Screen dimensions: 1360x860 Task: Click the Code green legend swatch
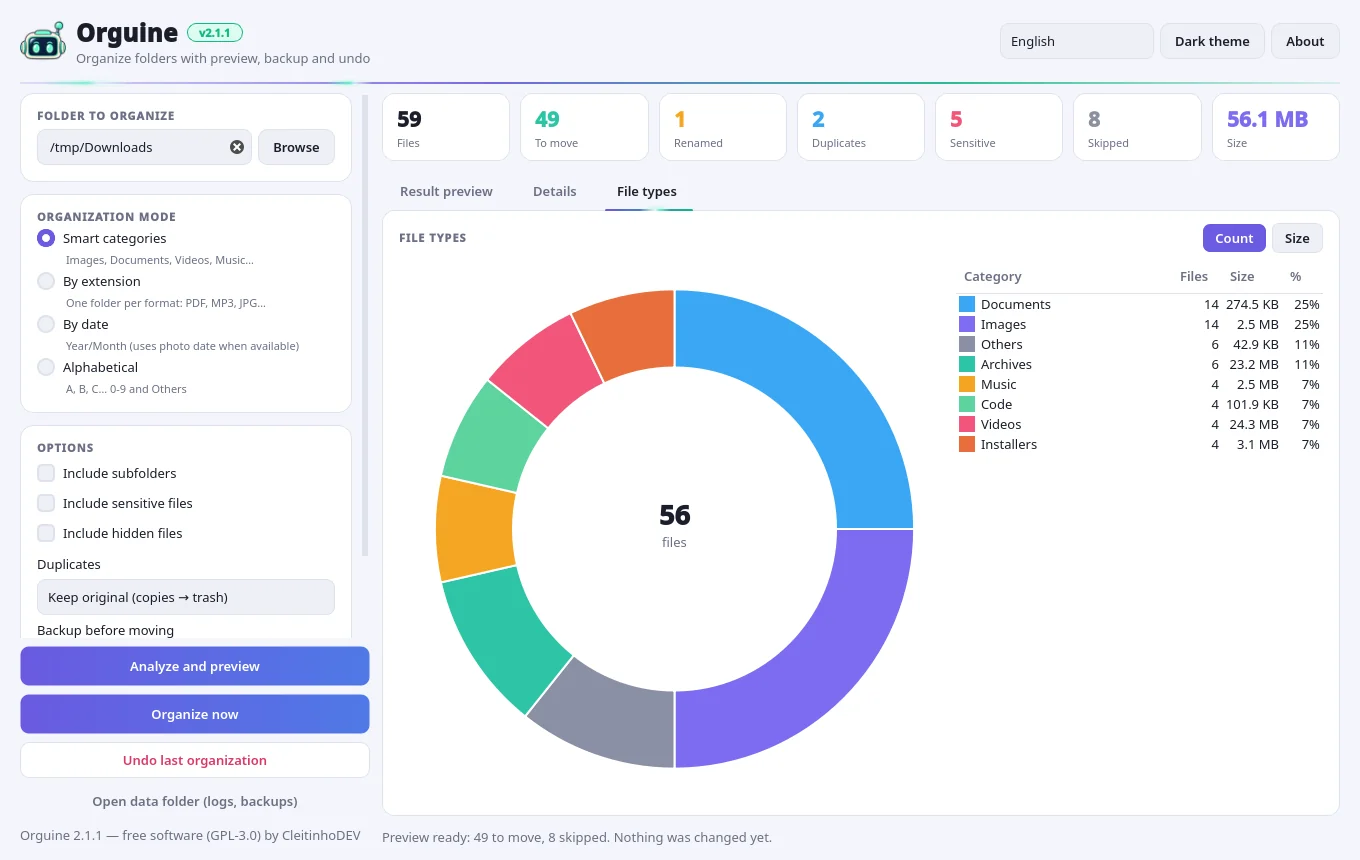(x=967, y=404)
